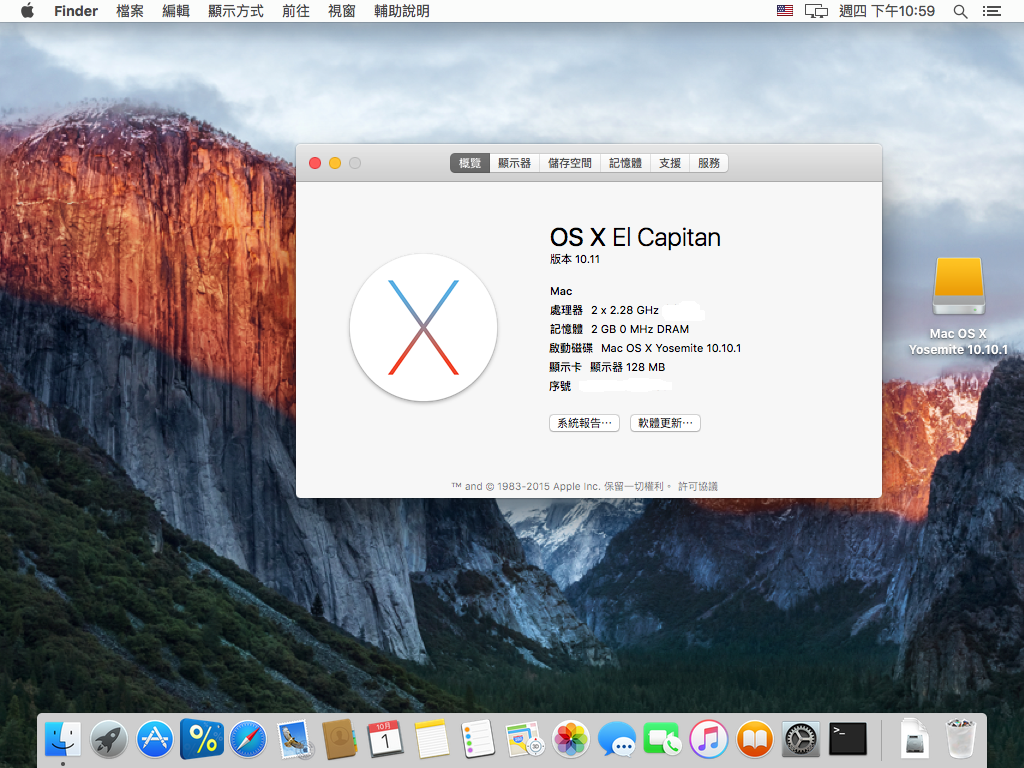
Task: Open System Preferences gear in Dock
Action: [801, 739]
